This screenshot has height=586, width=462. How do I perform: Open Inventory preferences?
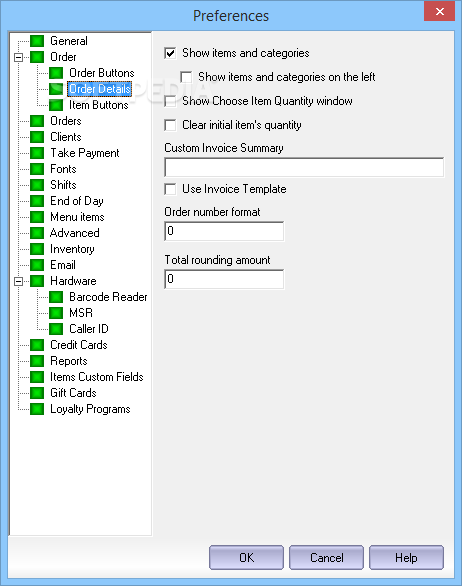pos(72,249)
